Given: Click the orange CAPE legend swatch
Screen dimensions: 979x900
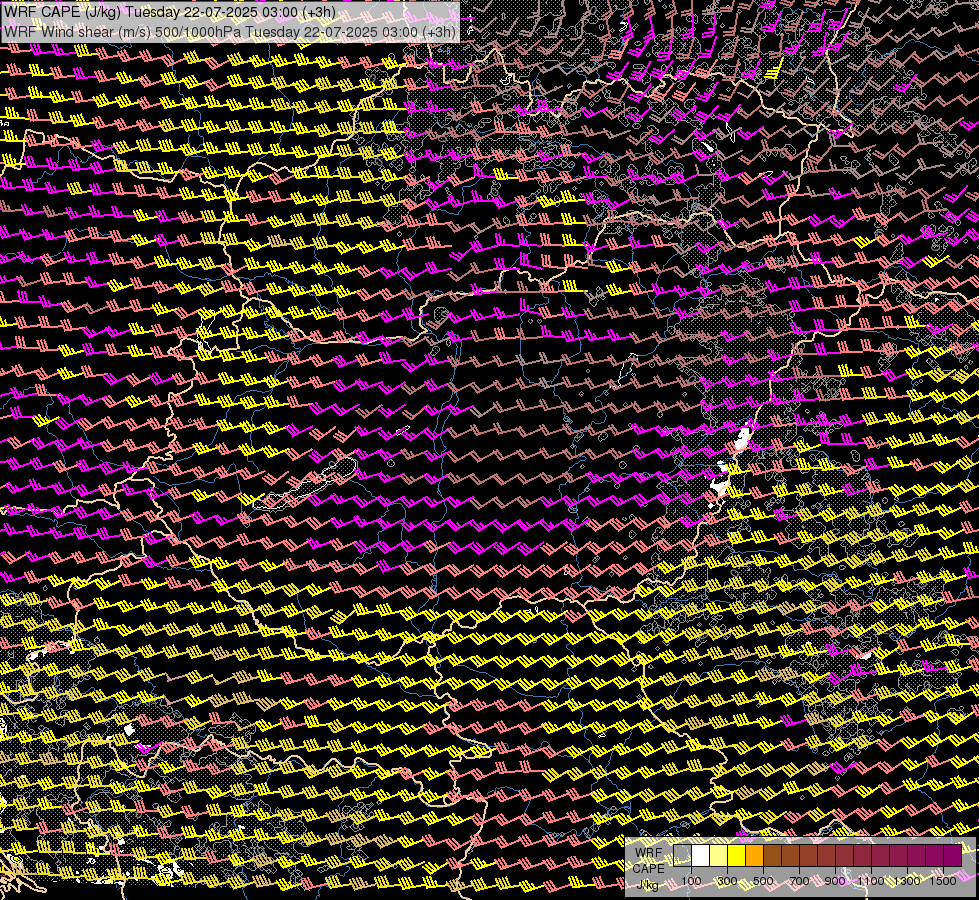Looking at the screenshot, I should coord(754,855).
